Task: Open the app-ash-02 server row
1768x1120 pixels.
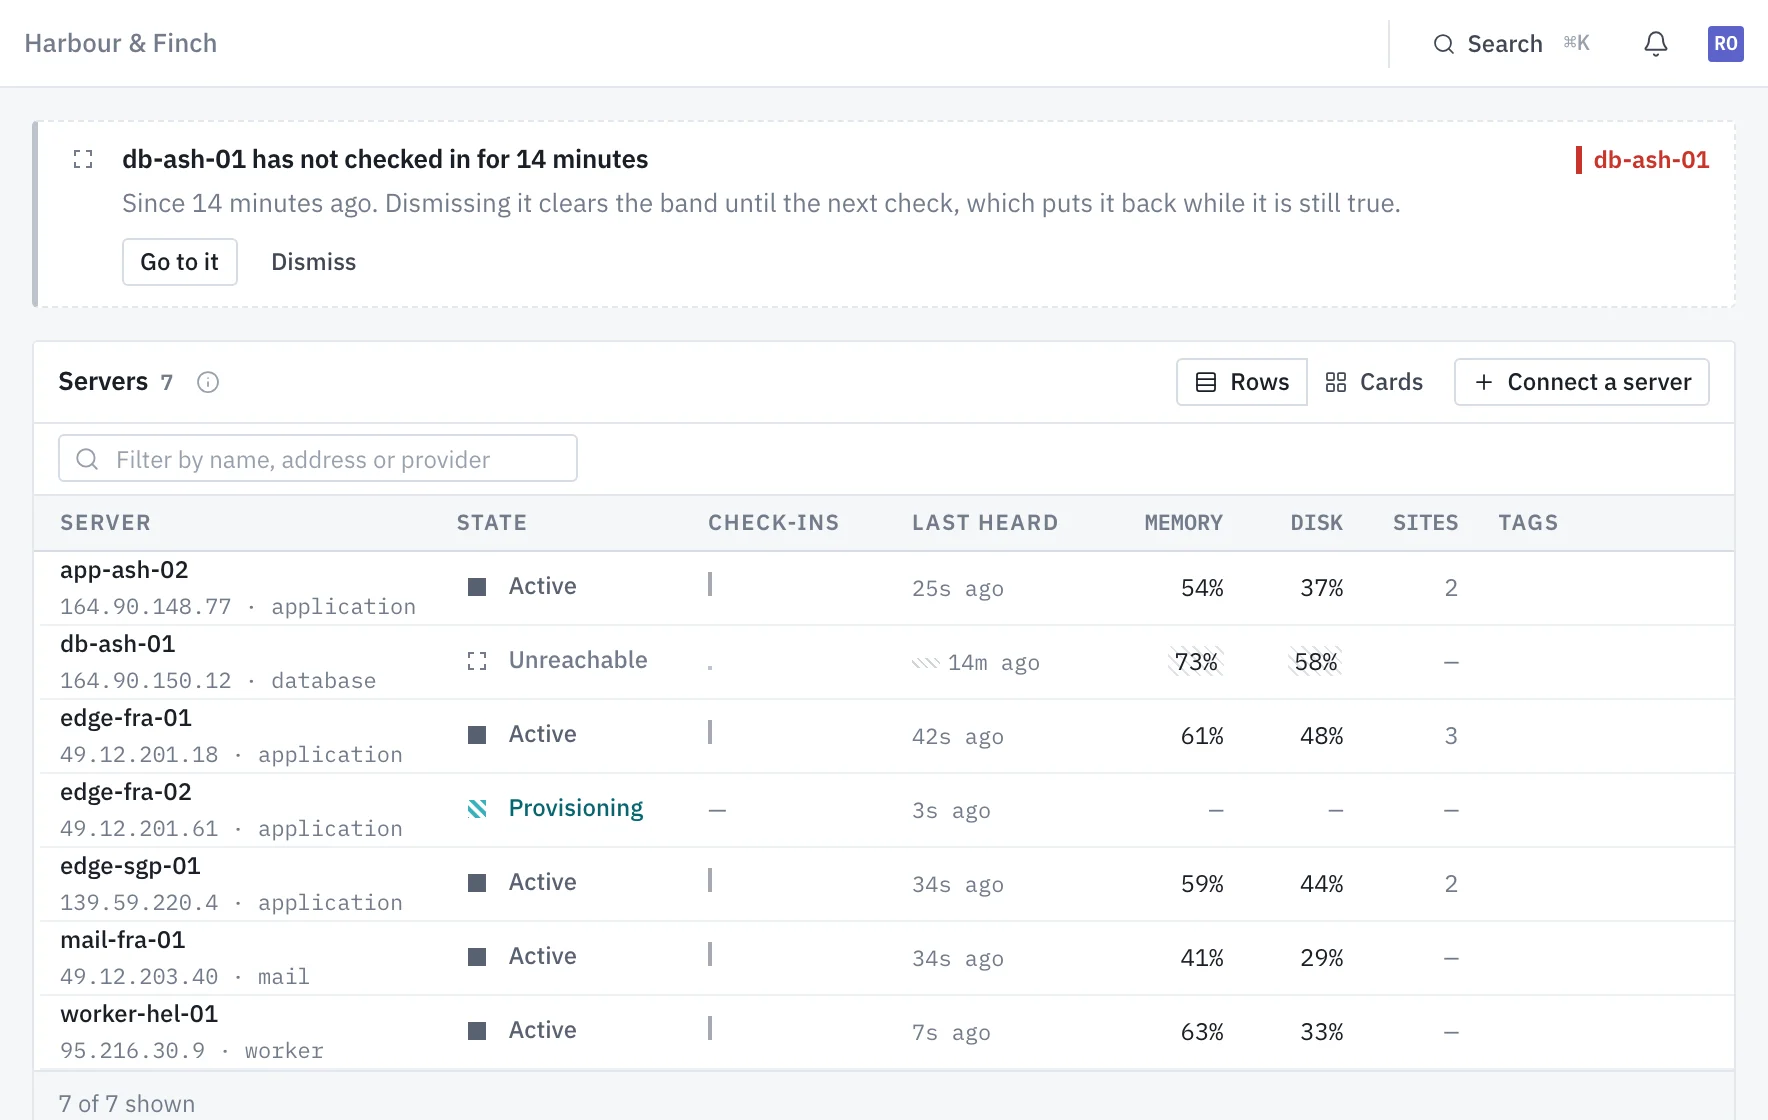Action: (x=884, y=588)
